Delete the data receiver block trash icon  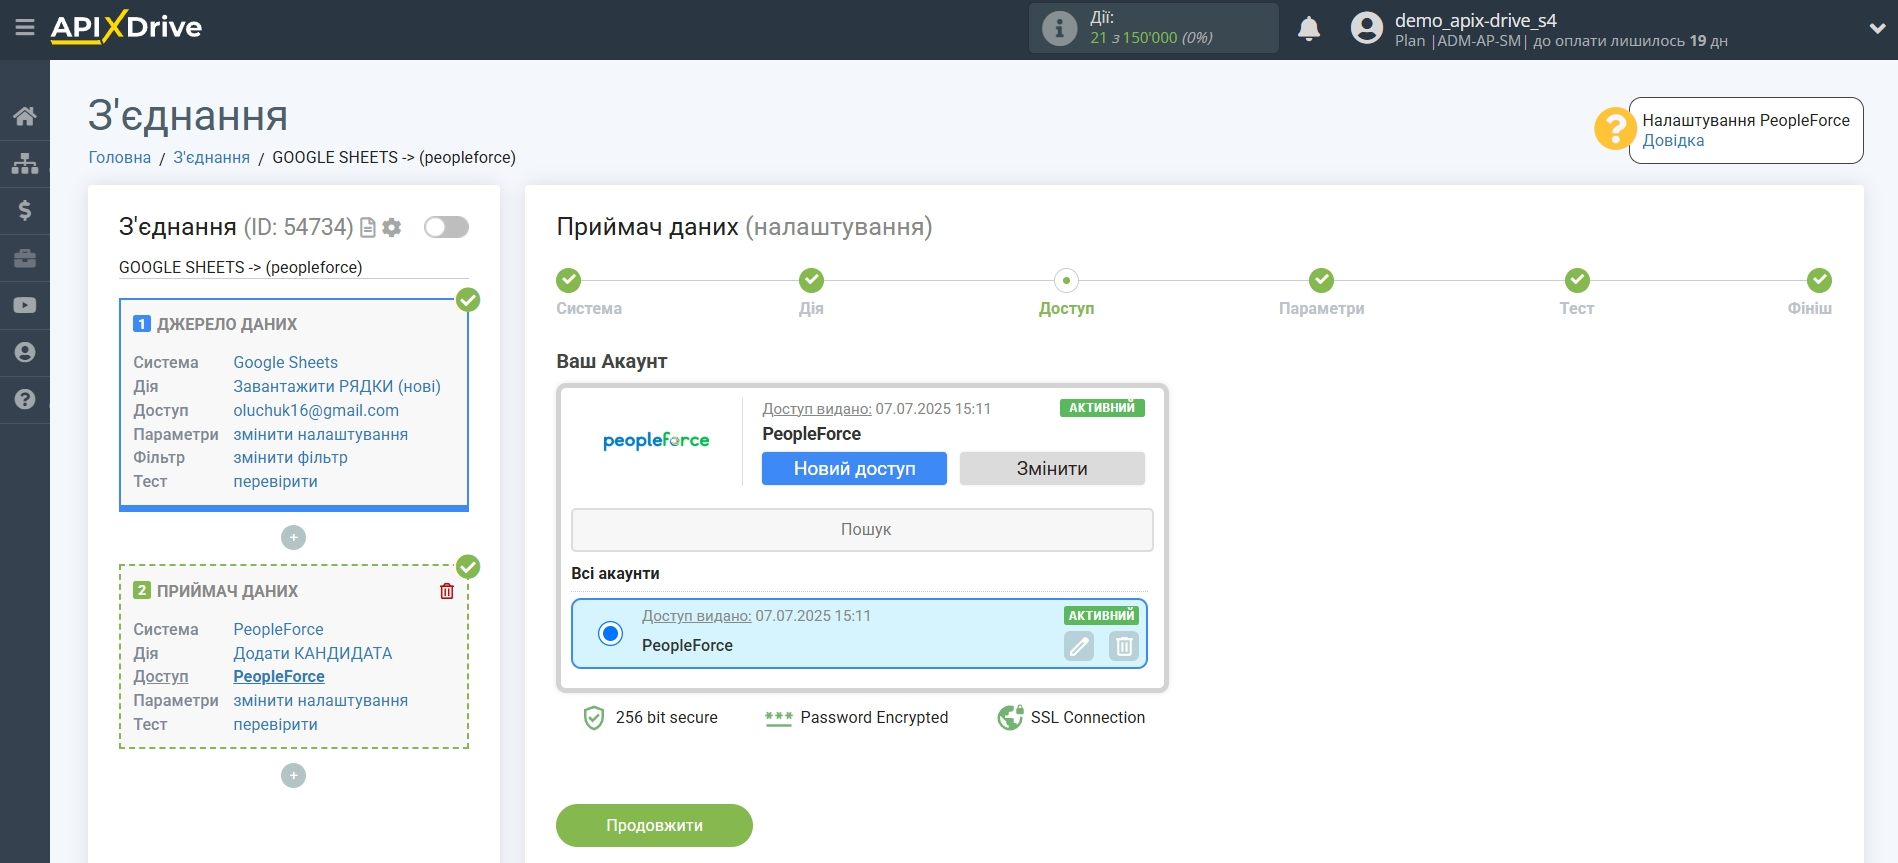coord(447,591)
